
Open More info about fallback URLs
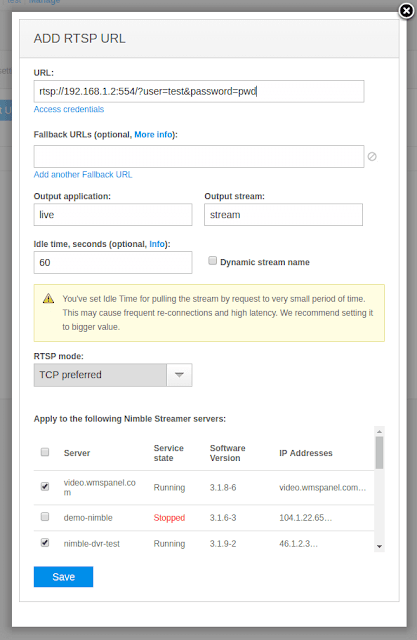(153, 134)
